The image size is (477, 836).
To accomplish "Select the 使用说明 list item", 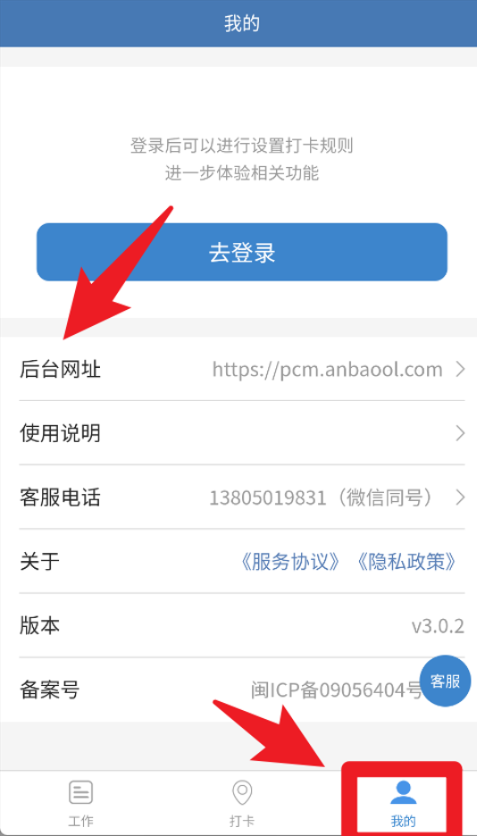I will [242, 433].
